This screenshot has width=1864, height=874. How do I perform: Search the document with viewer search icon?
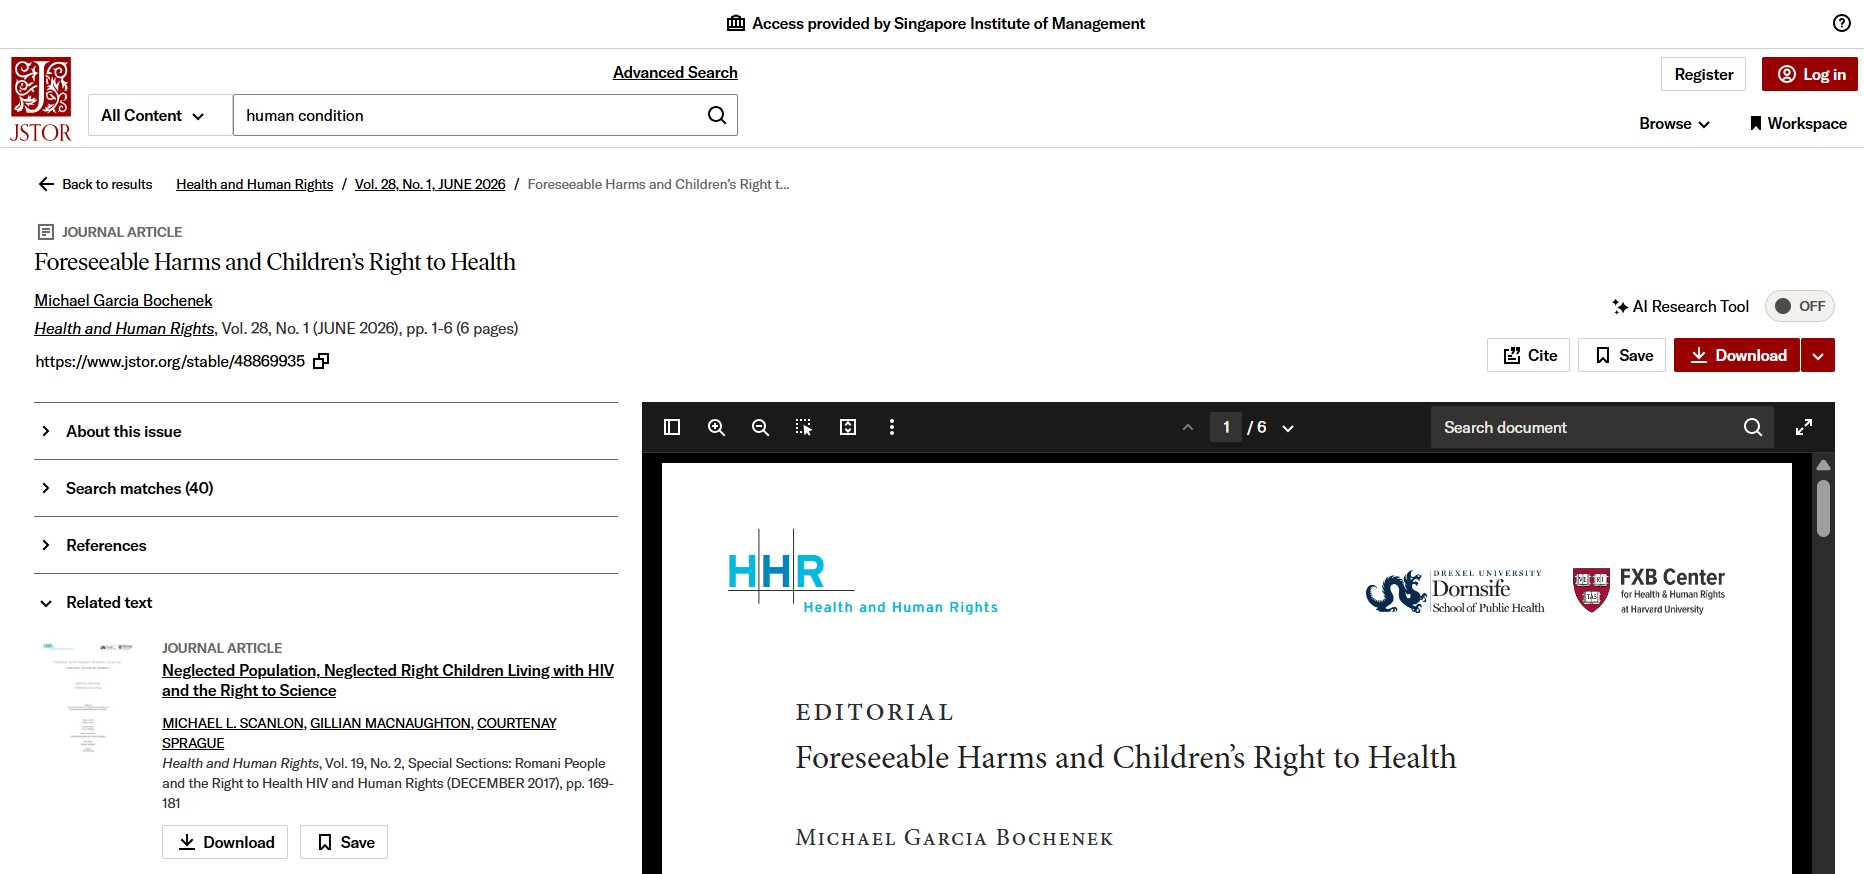click(1753, 427)
